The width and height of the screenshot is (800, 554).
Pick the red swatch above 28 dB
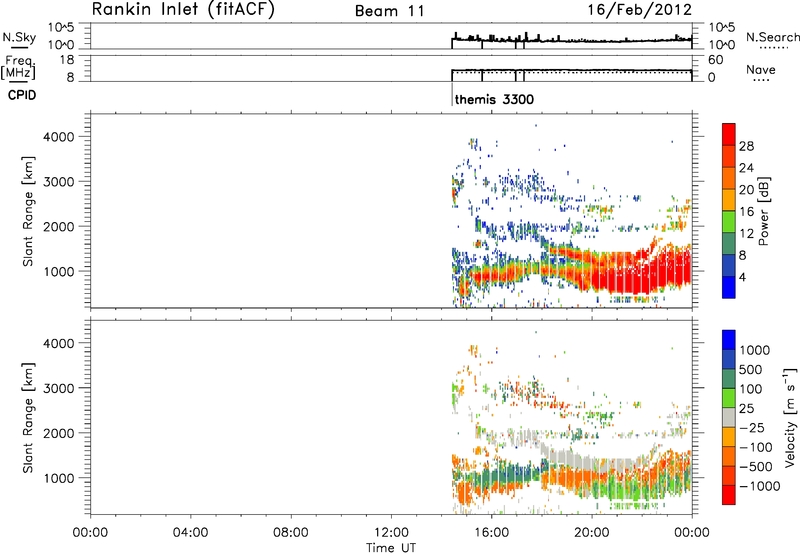(729, 134)
